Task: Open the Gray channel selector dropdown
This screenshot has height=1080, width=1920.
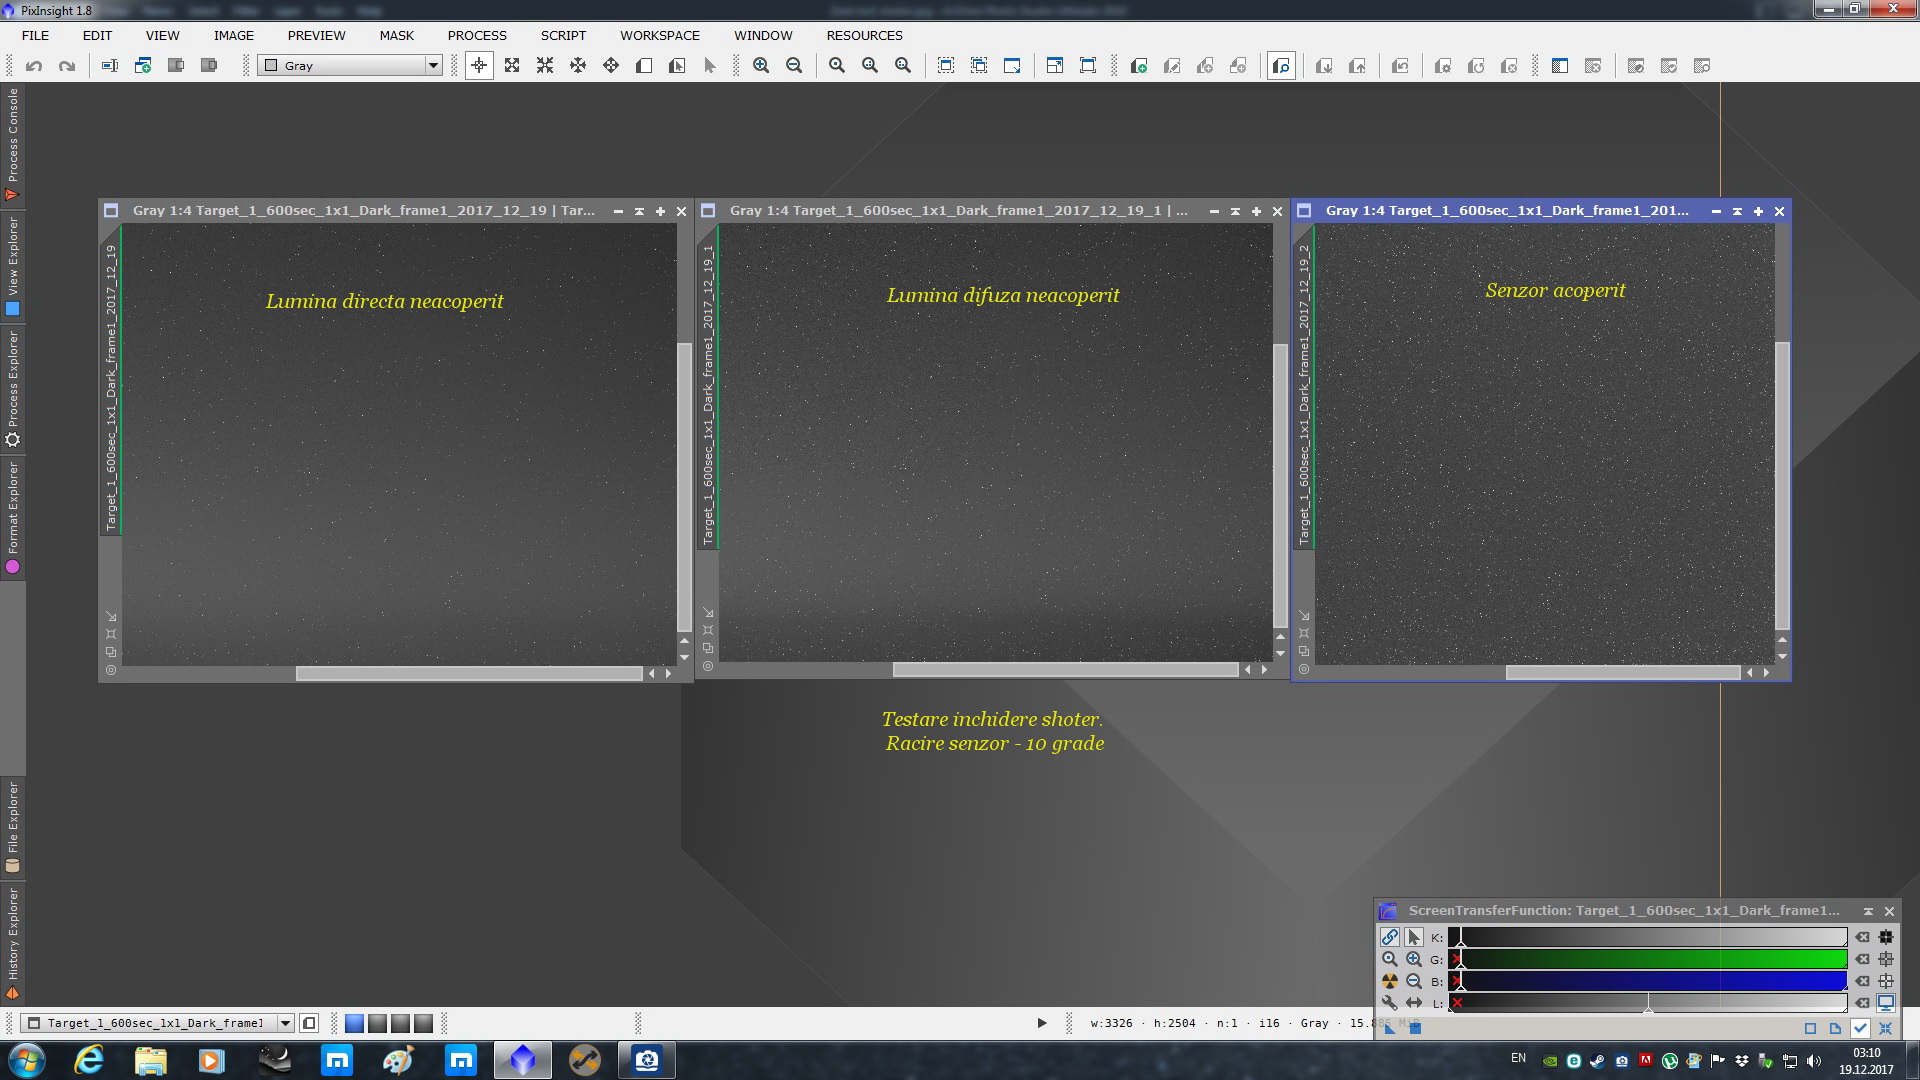Action: tap(433, 66)
